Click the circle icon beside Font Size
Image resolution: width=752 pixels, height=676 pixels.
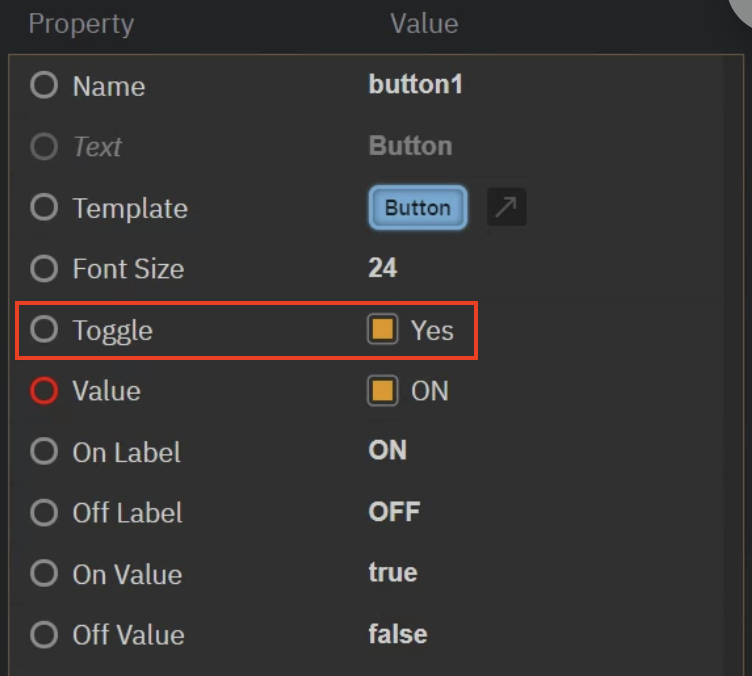click(44, 268)
